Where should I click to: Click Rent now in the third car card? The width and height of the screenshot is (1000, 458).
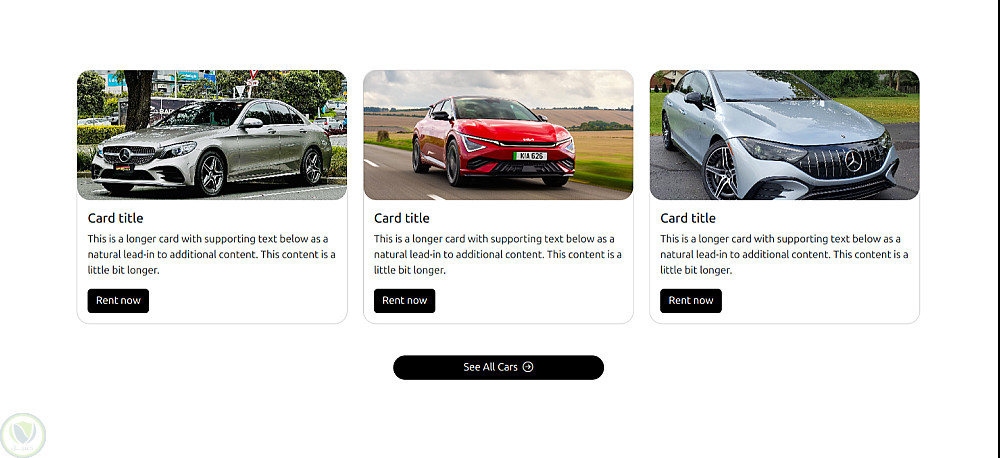[691, 300]
